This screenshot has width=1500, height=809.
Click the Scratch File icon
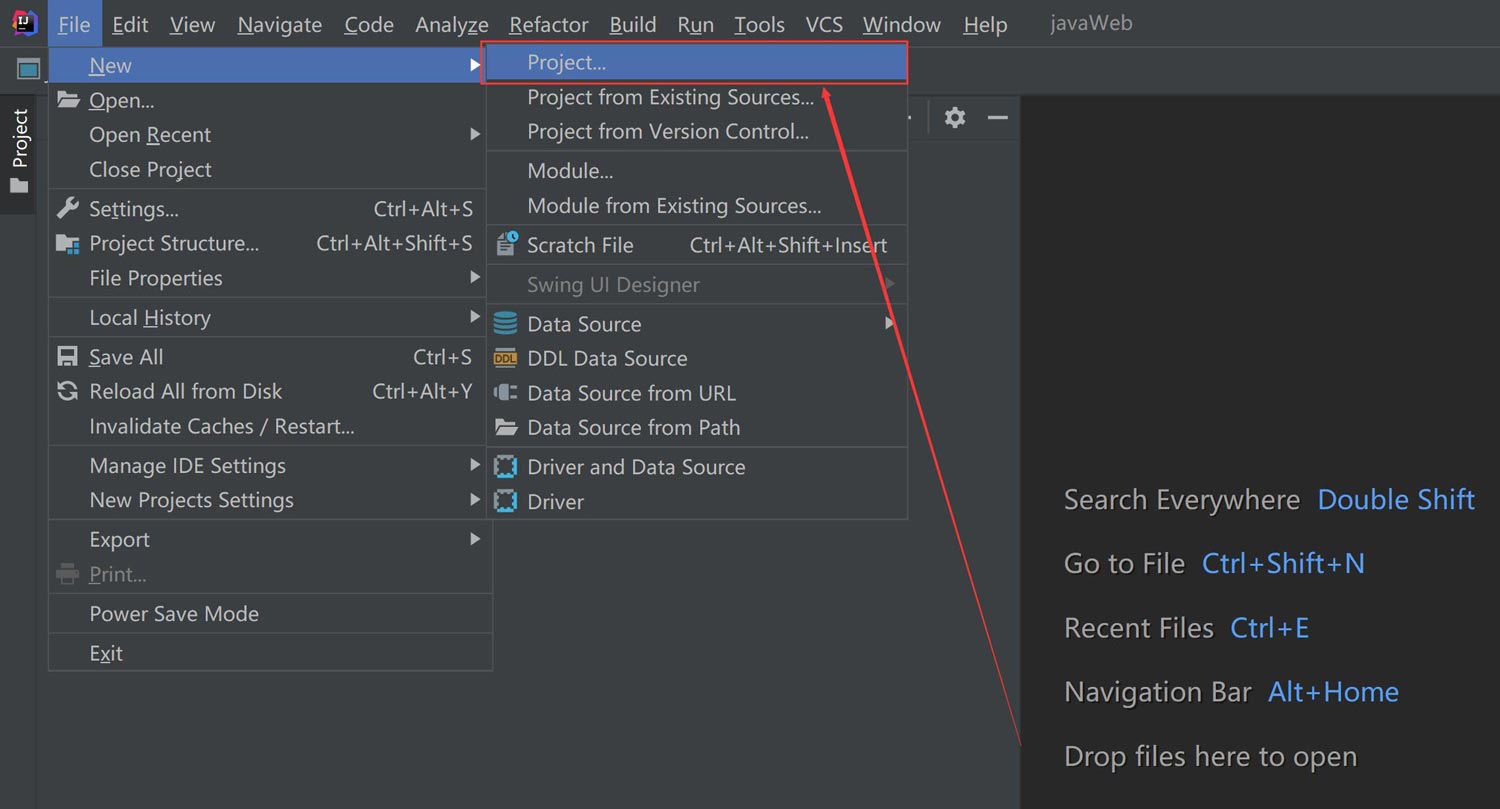click(x=507, y=244)
